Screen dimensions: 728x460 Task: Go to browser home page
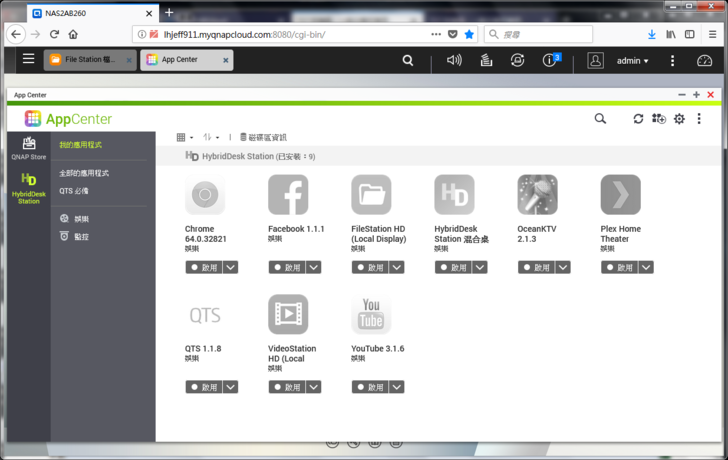[73, 34]
